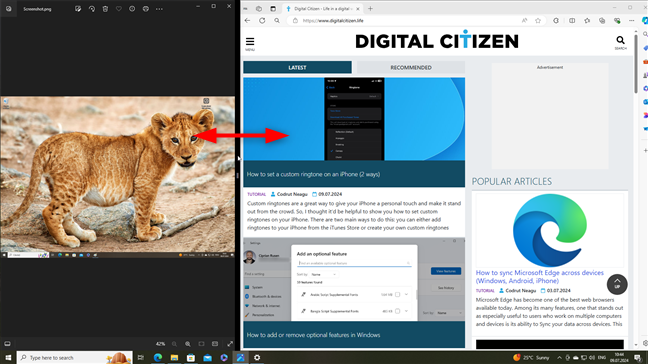Click the Edge workspaces icon
The width and height of the screenshot is (648, 364).
point(259,8)
